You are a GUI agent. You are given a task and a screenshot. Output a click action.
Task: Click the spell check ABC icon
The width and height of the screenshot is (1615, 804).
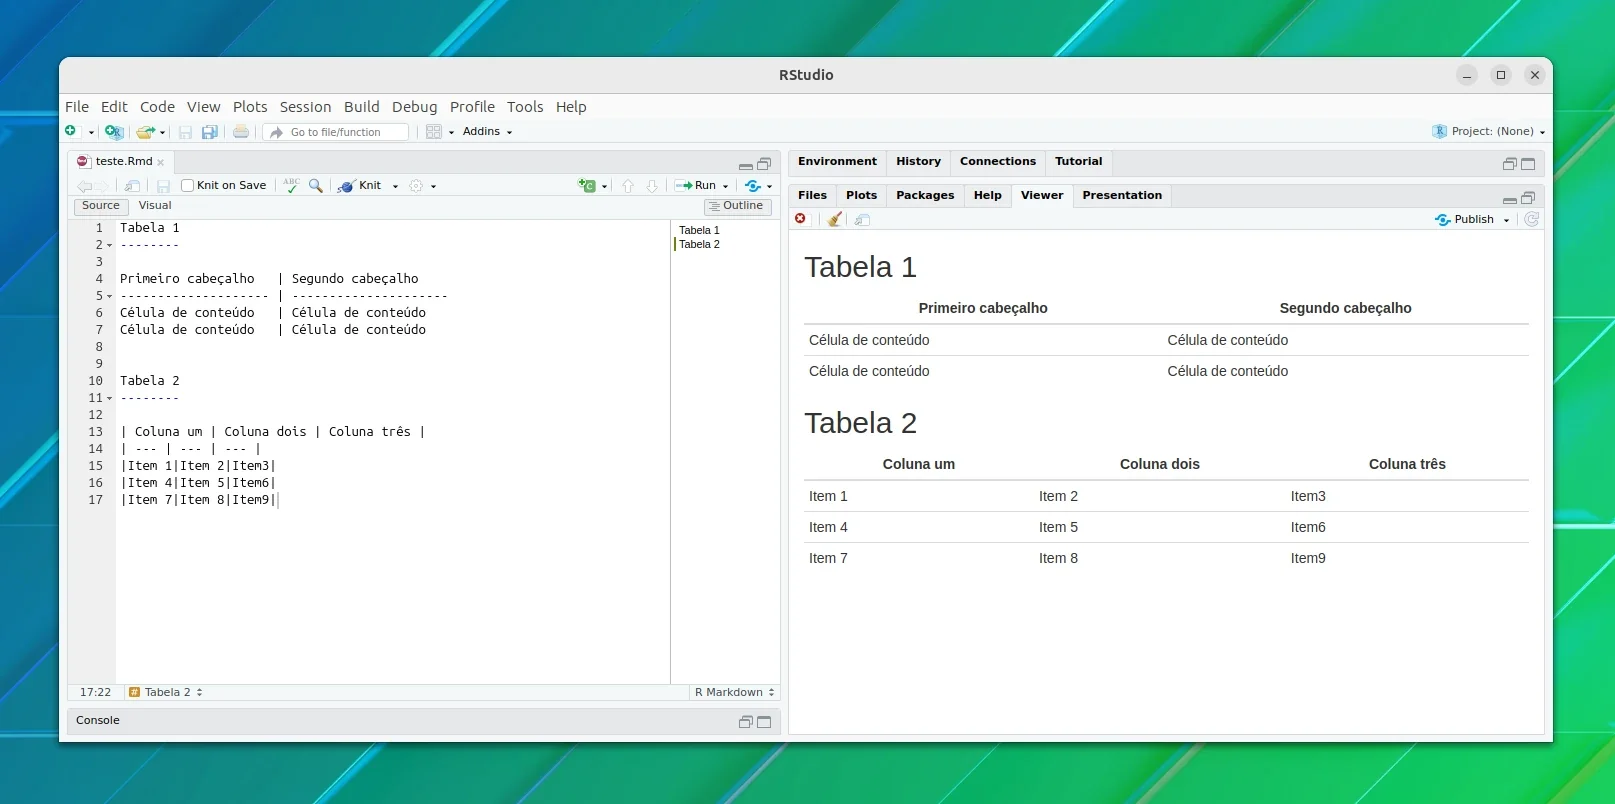click(291, 185)
